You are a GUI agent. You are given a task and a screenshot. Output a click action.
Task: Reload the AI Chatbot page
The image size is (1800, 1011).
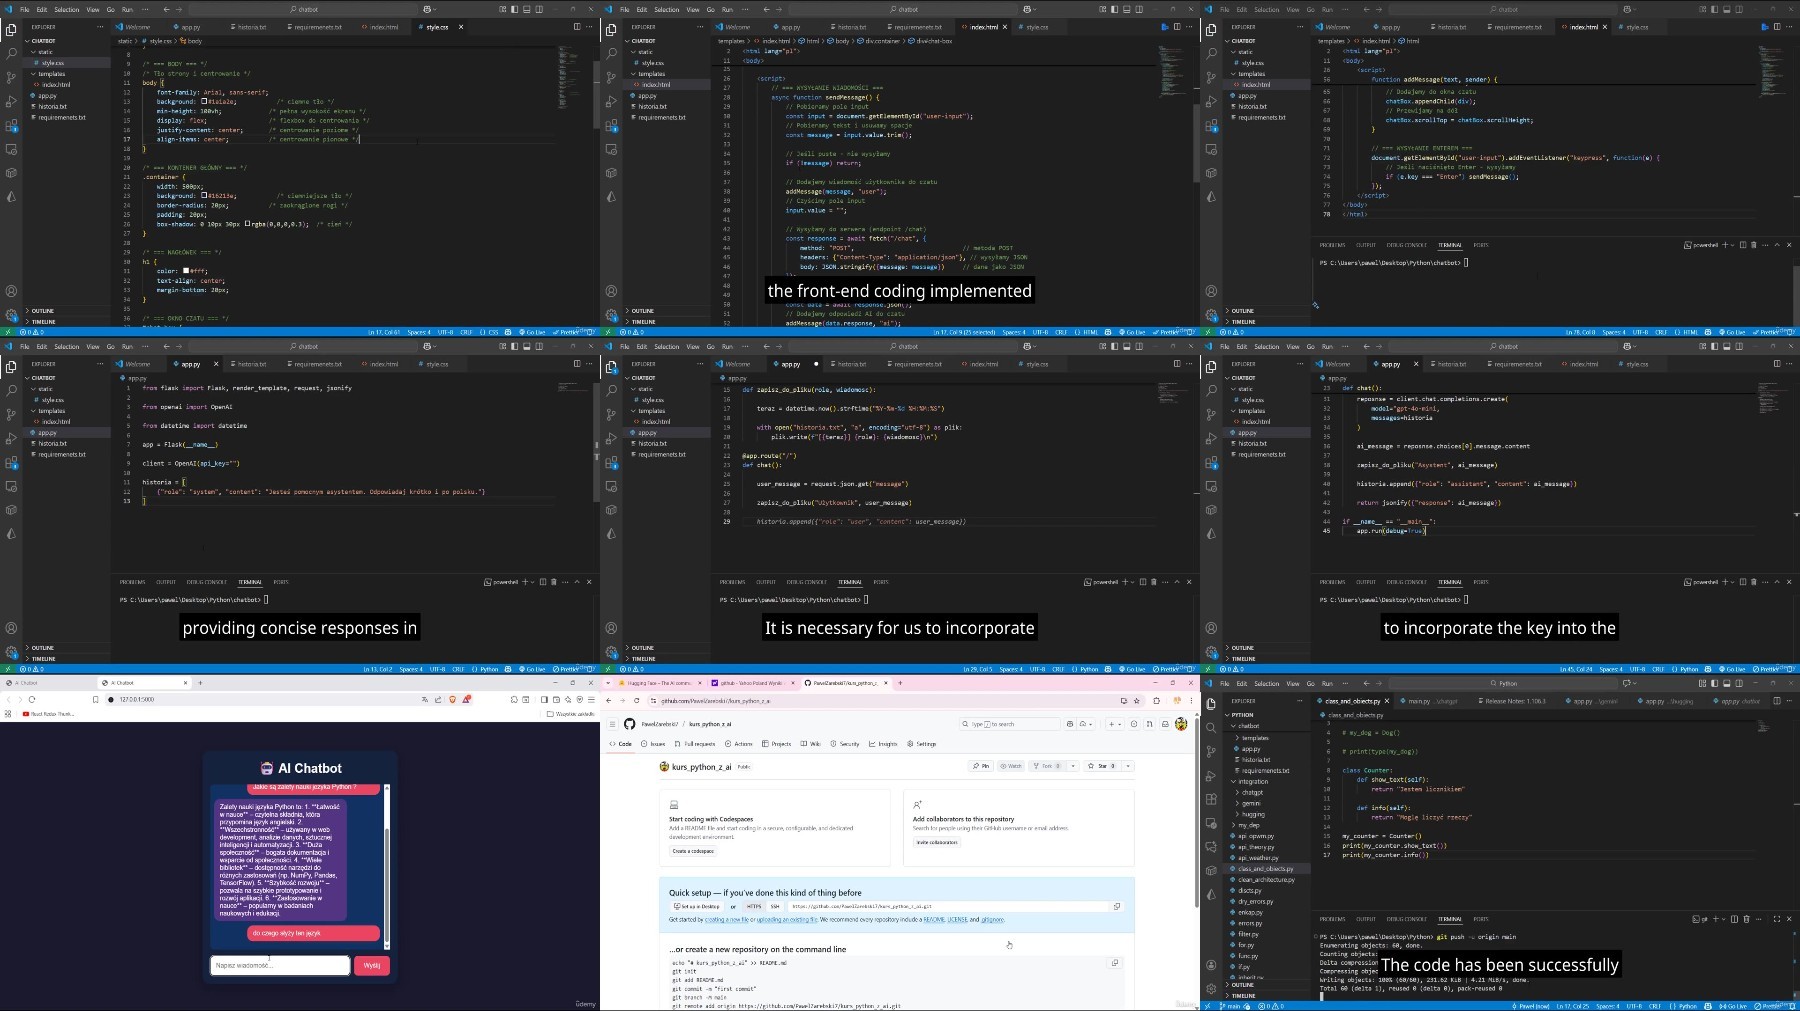click(x=32, y=699)
